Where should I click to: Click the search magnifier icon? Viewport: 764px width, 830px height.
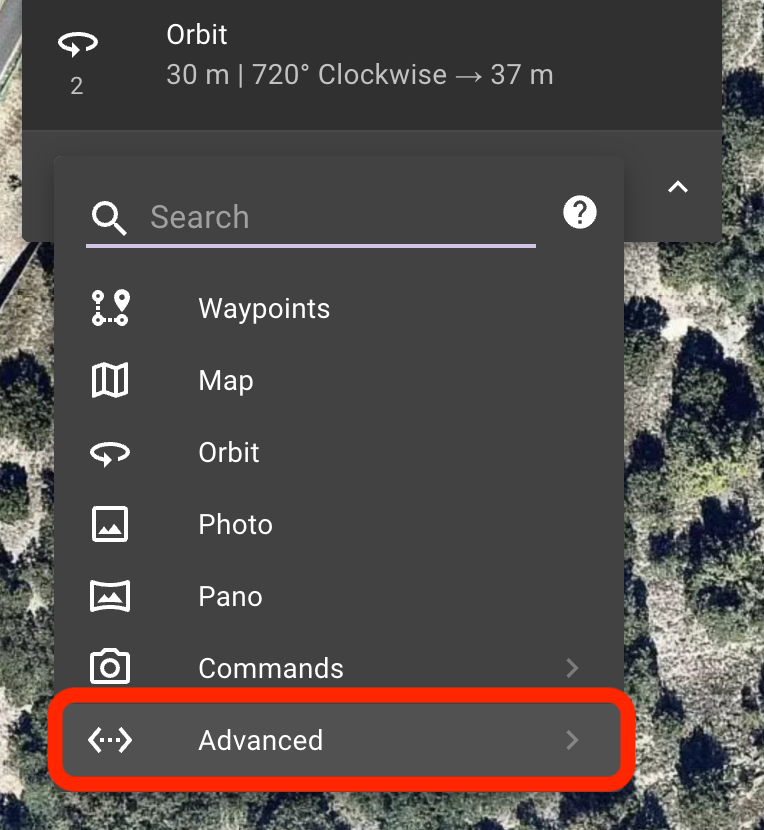click(x=109, y=218)
